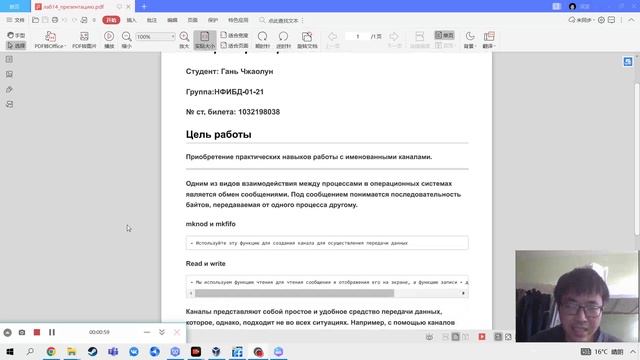Select double page mode
The image size is (640, 360).
[x=444, y=45]
